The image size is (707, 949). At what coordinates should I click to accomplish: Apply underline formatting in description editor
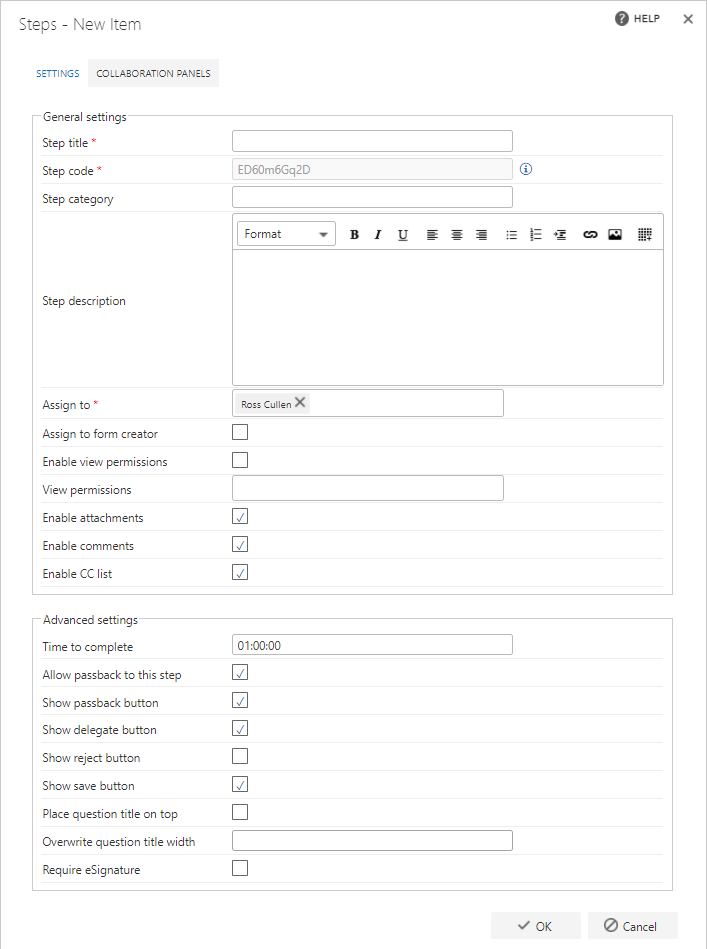[x=403, y=235]
